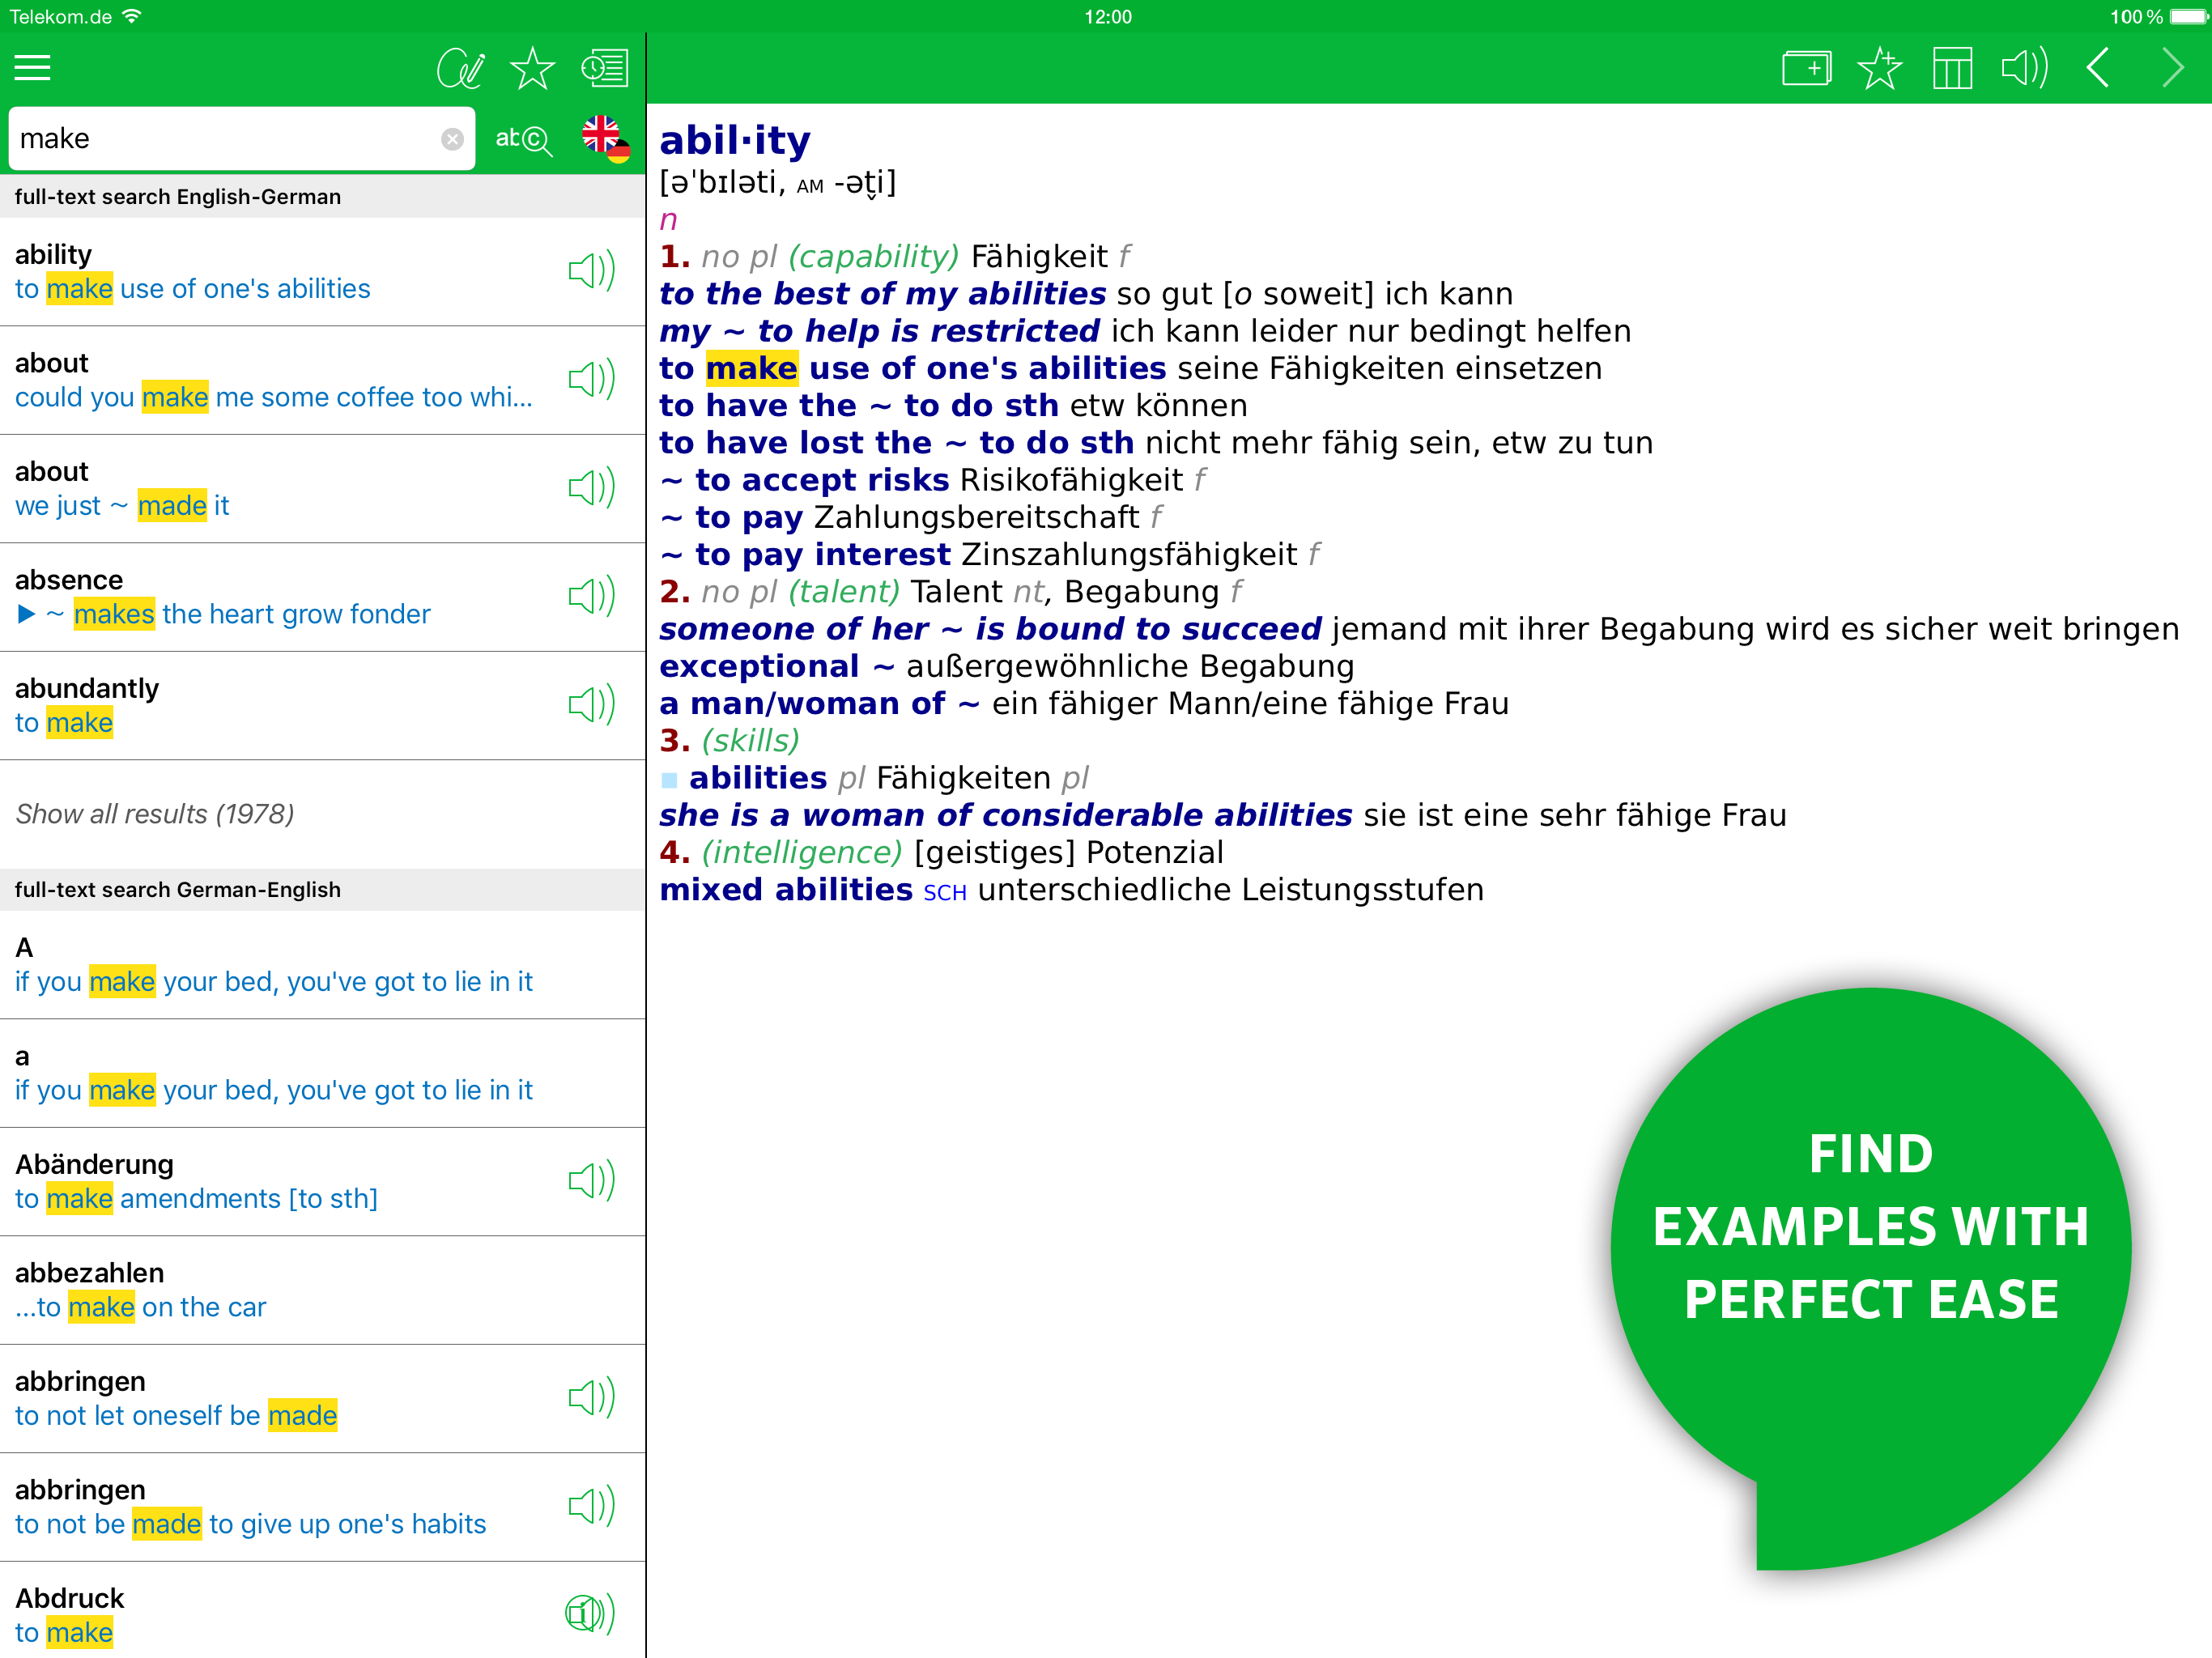
Task: Open search history list icon
Action: (x=605, y=68)
